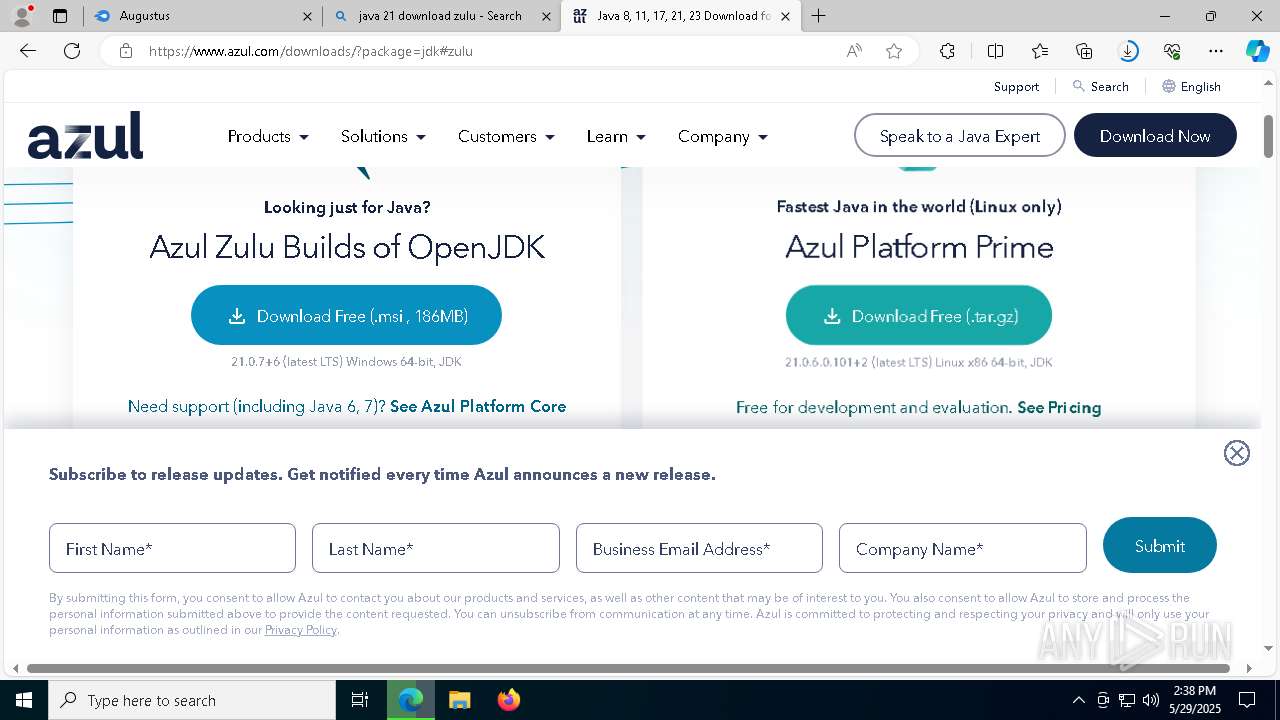The image size is (1280, 720).
Task: Open Settings and more ellipsis menu
Action: point(1216,51)
